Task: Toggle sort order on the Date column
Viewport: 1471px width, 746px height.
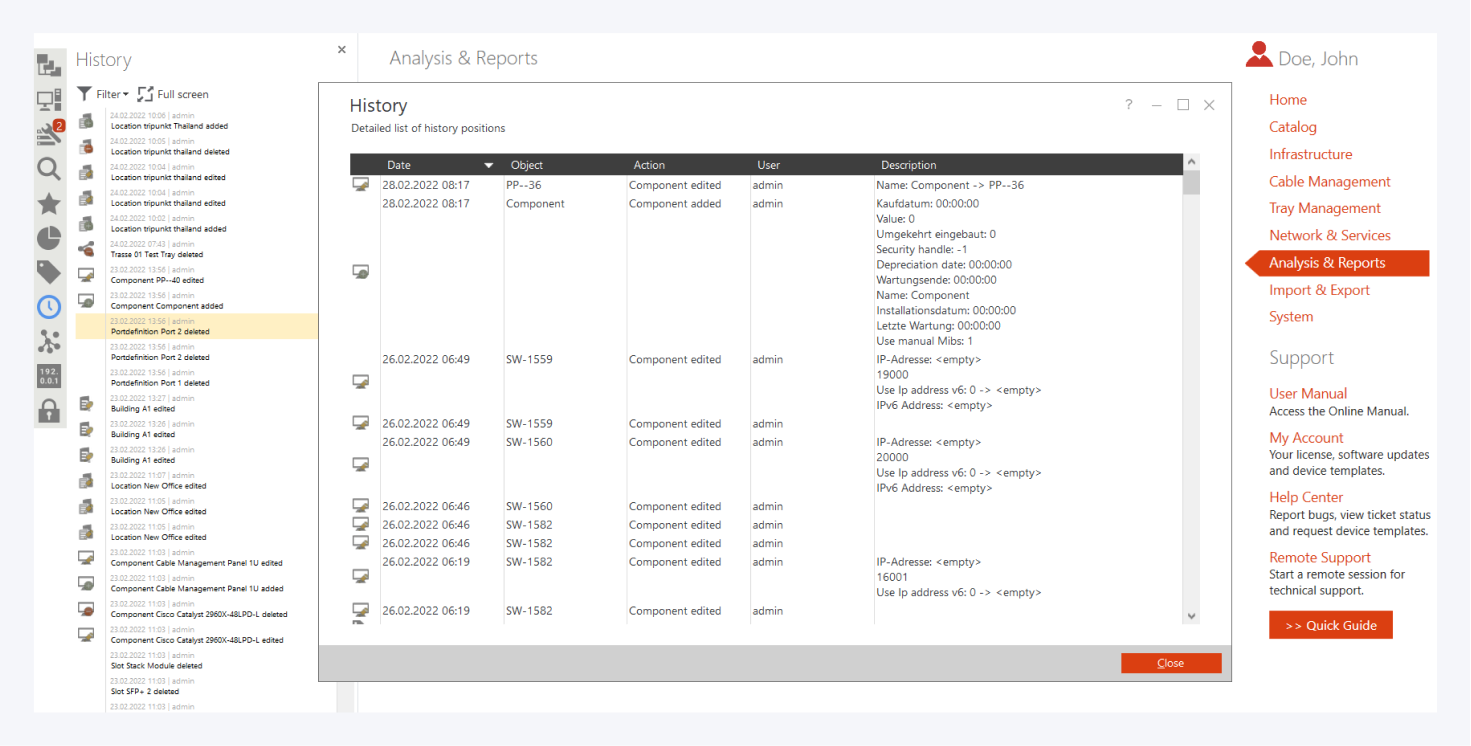Action: click(x=488, y=165)
